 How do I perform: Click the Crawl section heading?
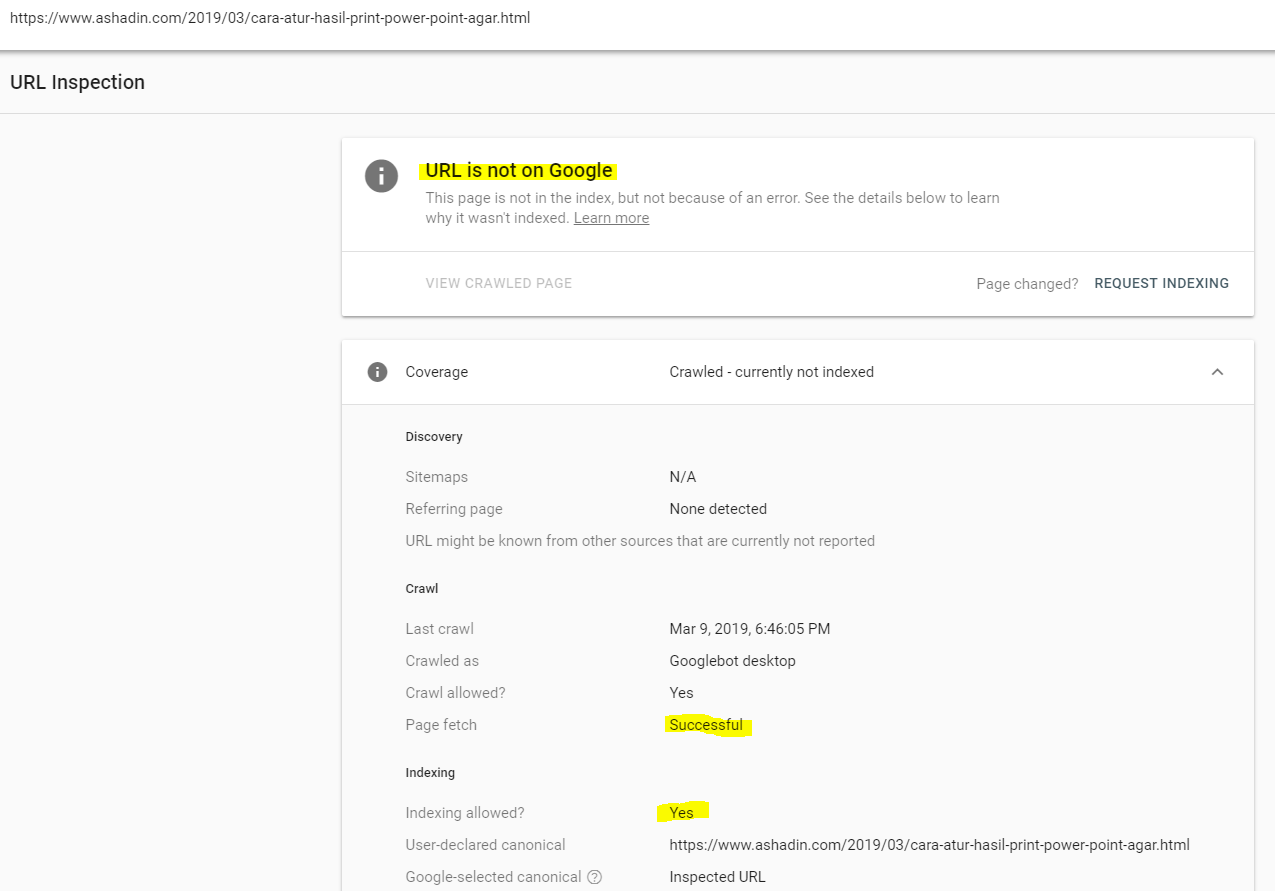pos(422,589)
